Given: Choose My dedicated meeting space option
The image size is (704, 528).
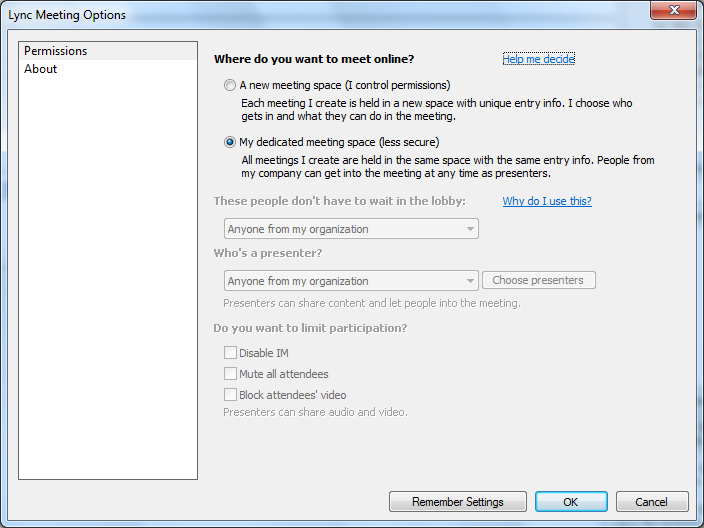Looking at the screenshot, I should pyautogui.click(x=231, y=142).
